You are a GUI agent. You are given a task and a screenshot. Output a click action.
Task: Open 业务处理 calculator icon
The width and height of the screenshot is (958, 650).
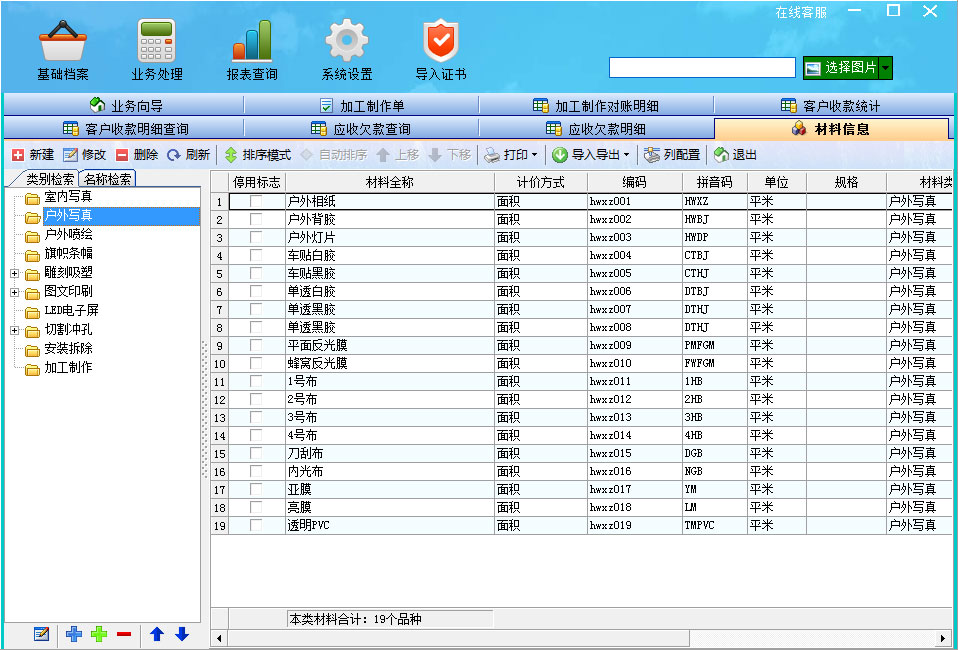pyautogui.click(x=156, y=42)
